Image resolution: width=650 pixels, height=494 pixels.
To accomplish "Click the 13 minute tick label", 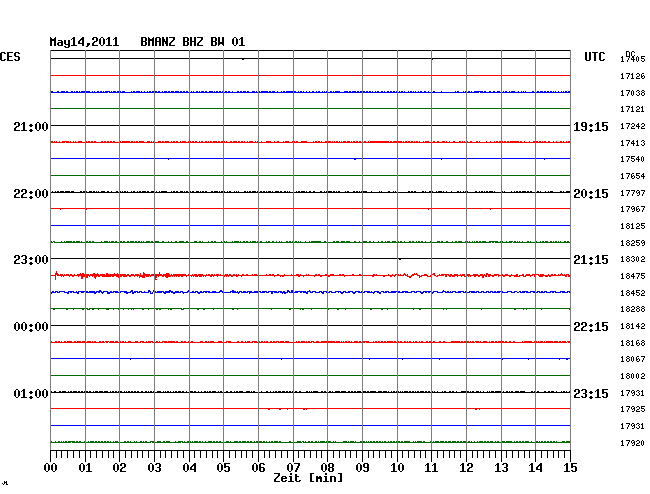I will pos(501,468).
